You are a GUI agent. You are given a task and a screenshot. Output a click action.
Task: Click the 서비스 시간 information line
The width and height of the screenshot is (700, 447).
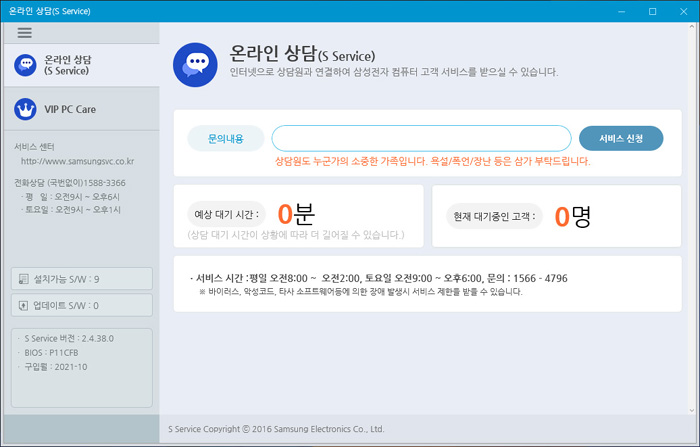(x=379, y=278)
